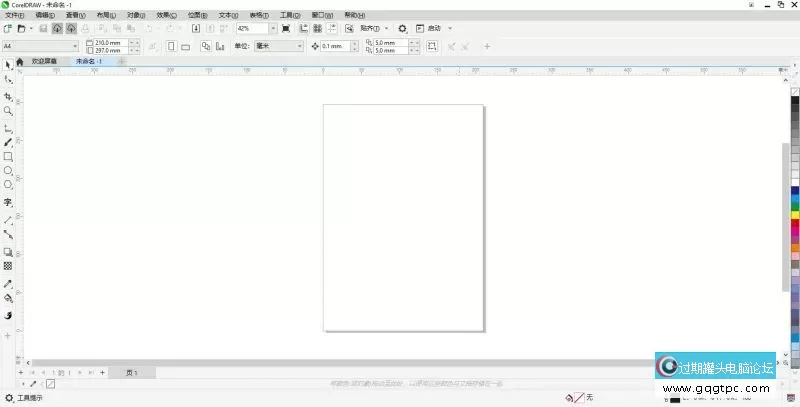Open the 文件 (File) menu

(x=15, y=16)
